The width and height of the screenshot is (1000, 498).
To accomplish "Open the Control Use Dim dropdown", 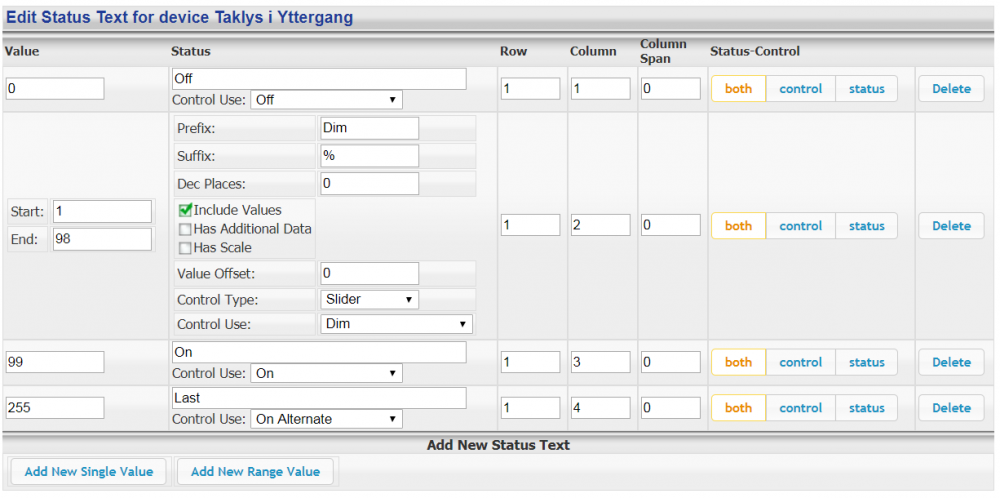I will (395, 324).
